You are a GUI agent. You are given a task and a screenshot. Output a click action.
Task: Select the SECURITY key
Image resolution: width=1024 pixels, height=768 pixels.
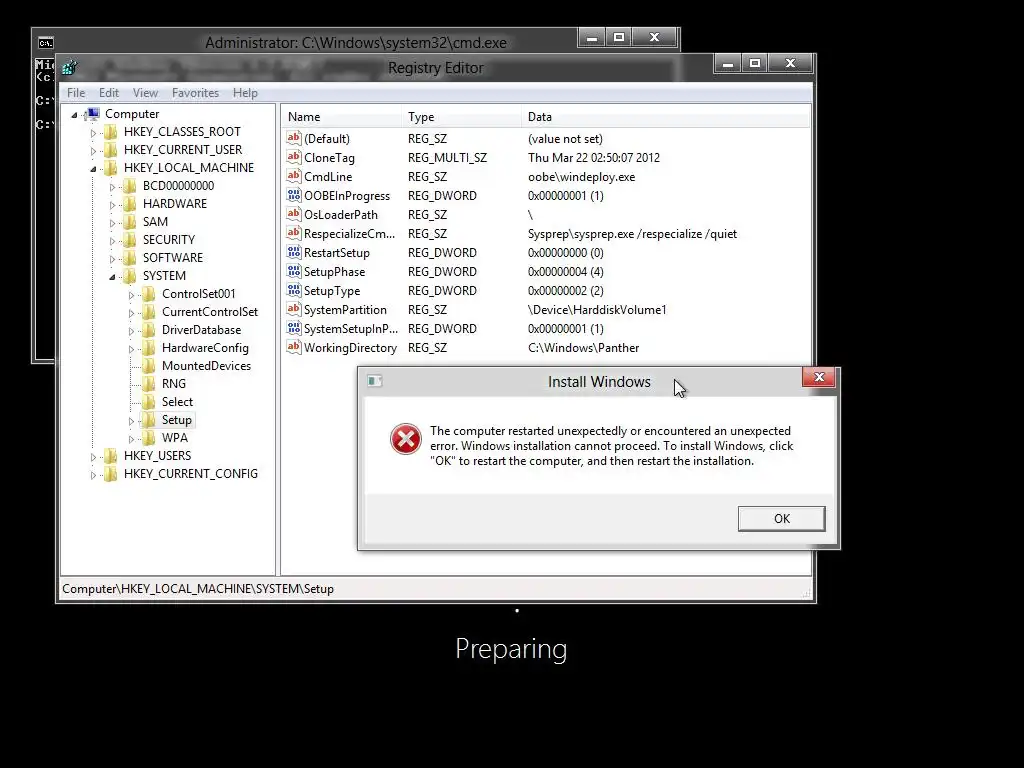point(168,240)
